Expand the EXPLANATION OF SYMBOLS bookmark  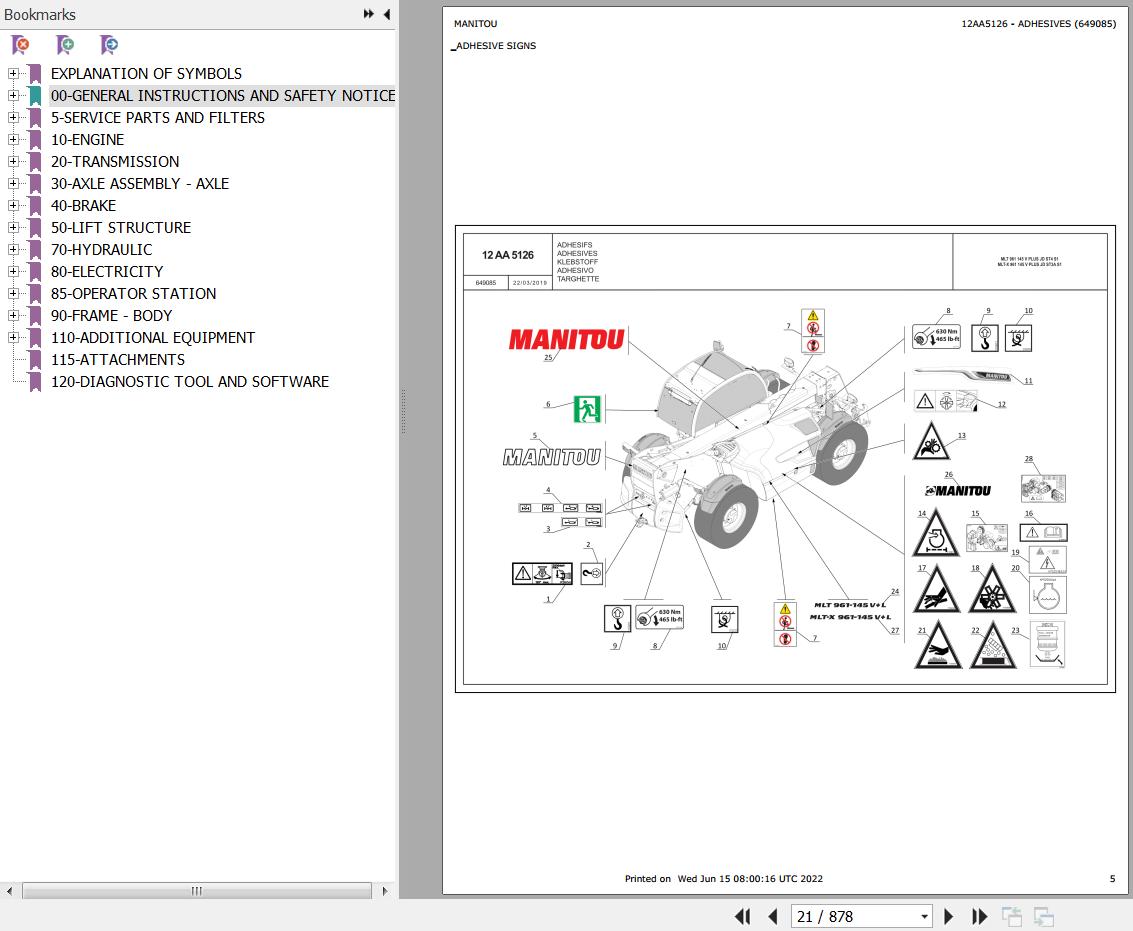(x=13, y=73)
